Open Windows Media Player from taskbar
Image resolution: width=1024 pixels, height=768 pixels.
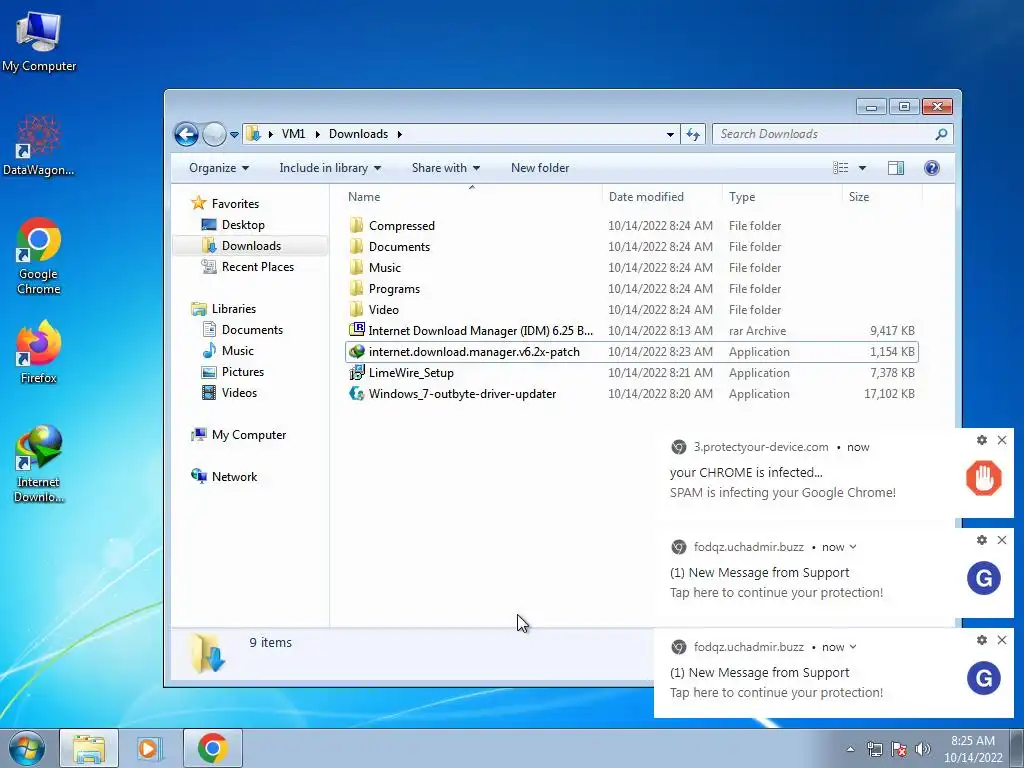coord(150,748)
